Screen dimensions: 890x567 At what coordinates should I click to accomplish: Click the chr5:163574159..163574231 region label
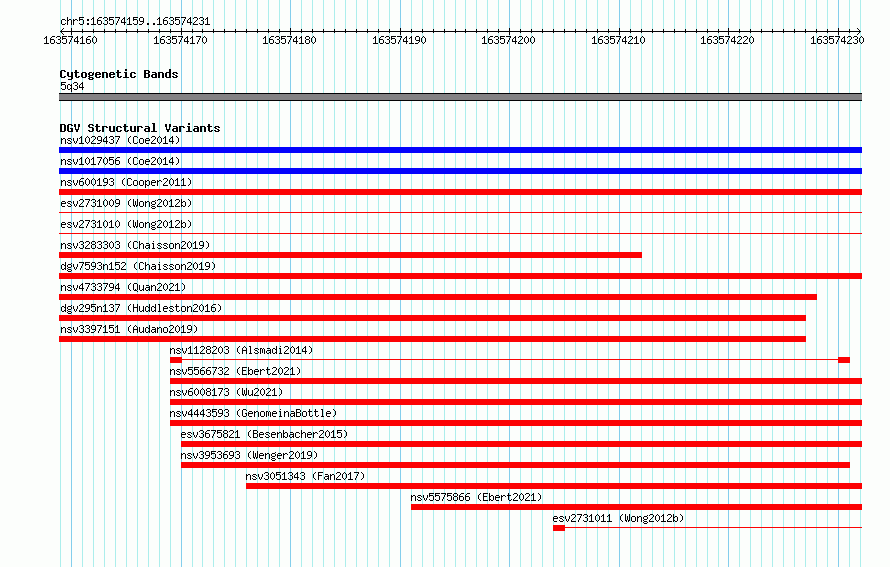(135, 21)
